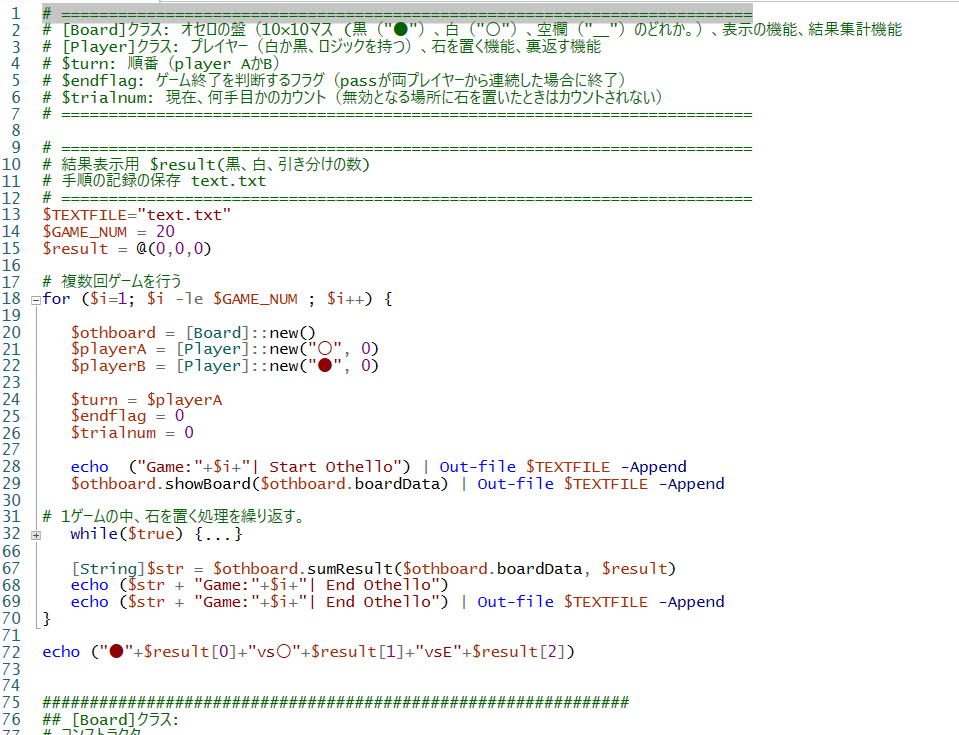The height and width of the screenshot is (735, 959).
Task: Click $turn = $playerA statement
Action: [146, 400]
